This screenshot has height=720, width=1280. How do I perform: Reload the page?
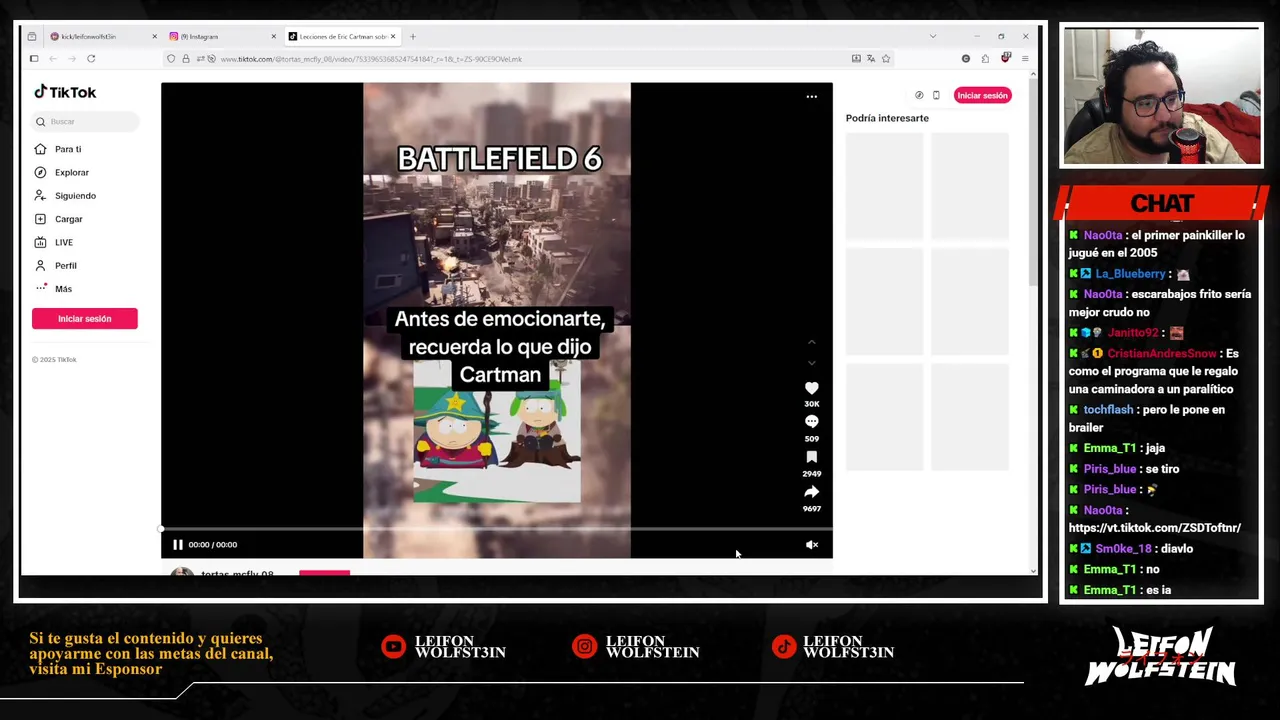[x=91, y=59]
